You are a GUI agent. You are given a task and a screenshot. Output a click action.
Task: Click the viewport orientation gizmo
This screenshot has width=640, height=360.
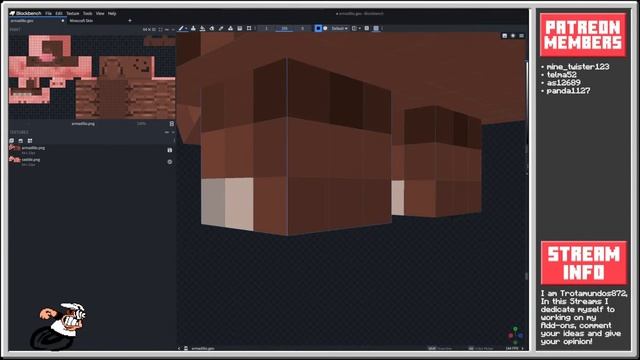pos(516,336)
